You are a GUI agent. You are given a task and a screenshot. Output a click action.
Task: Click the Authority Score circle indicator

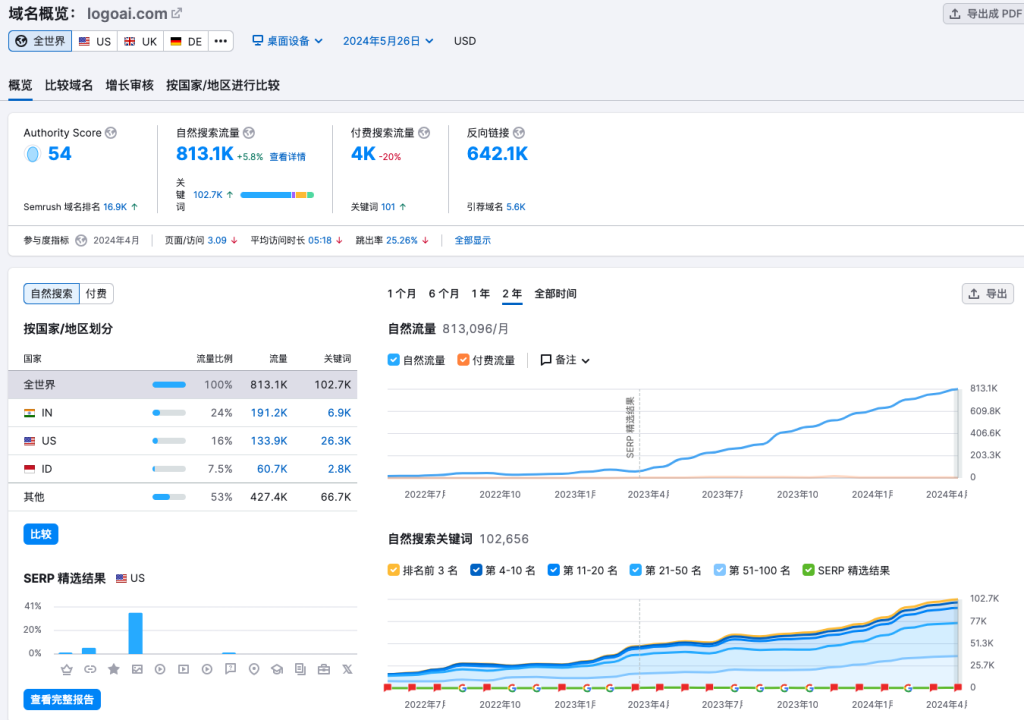pyautogui.click(x=32, y=154)
